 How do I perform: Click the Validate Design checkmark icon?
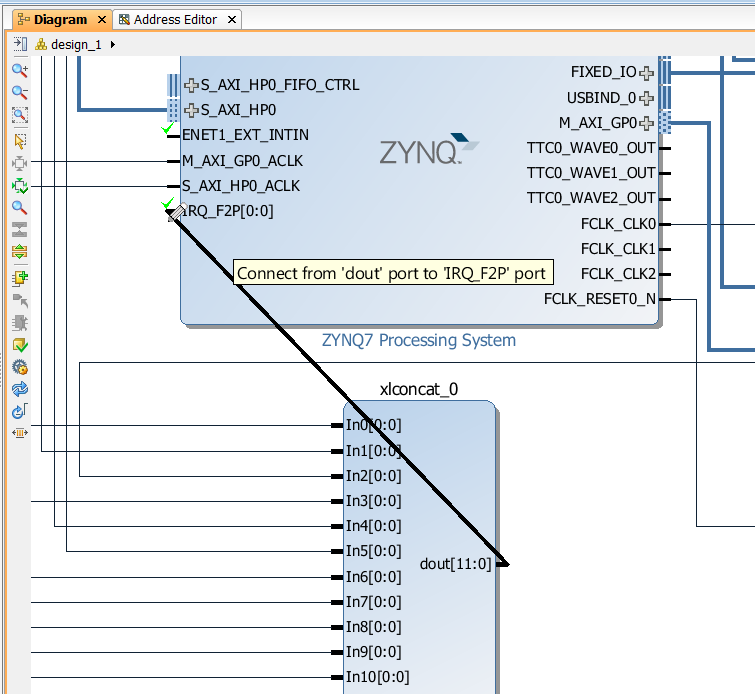coord(20,345)
